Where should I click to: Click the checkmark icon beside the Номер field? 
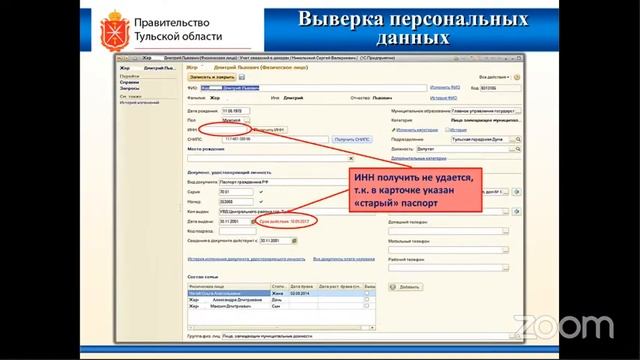click(261, 202)
